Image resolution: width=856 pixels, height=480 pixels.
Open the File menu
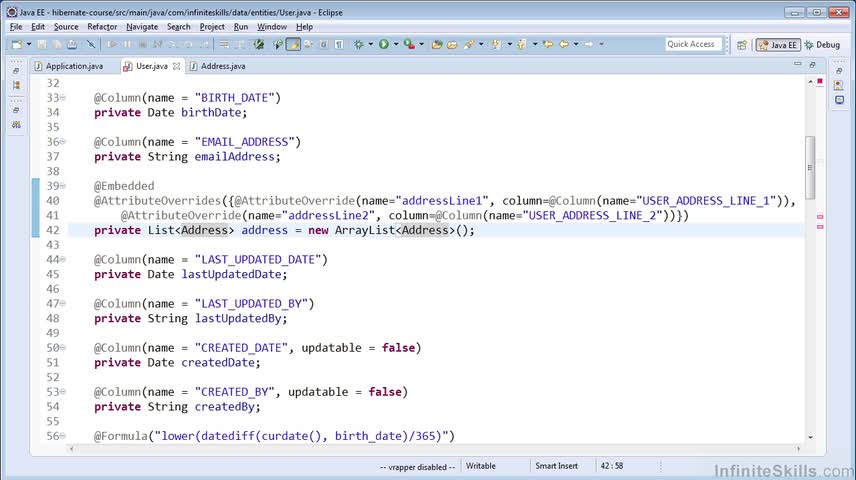pyautogui.click(x=16, y=27)
